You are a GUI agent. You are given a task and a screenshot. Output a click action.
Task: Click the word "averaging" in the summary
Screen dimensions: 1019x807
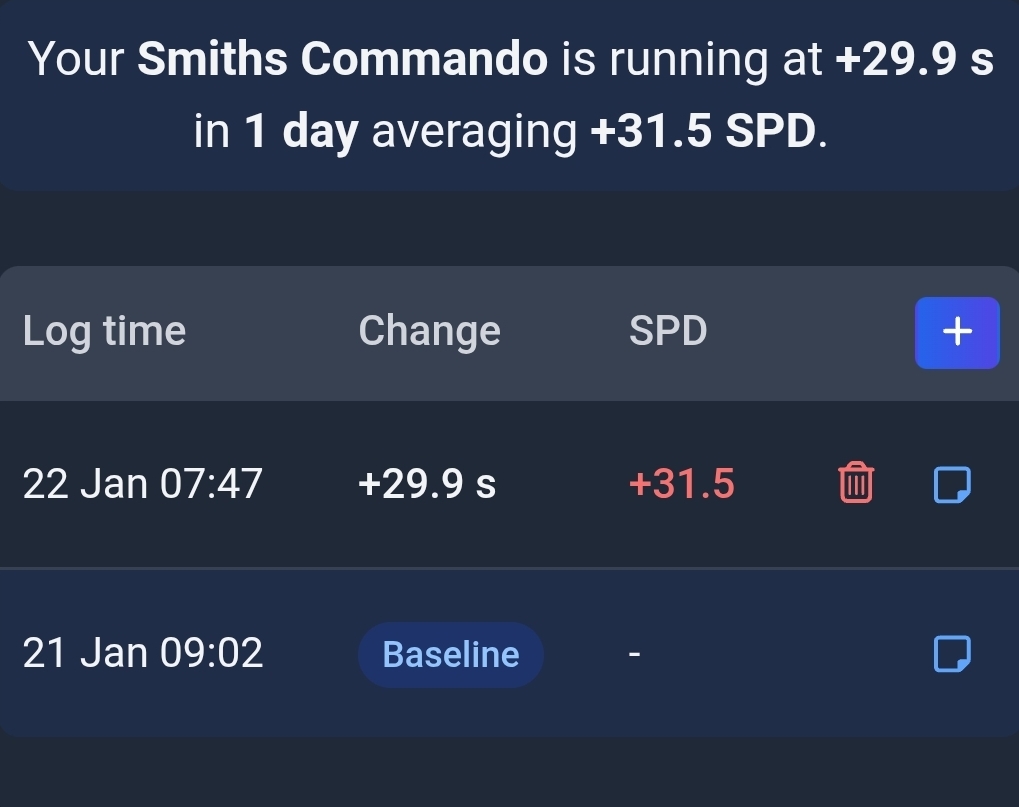(475, 132)
